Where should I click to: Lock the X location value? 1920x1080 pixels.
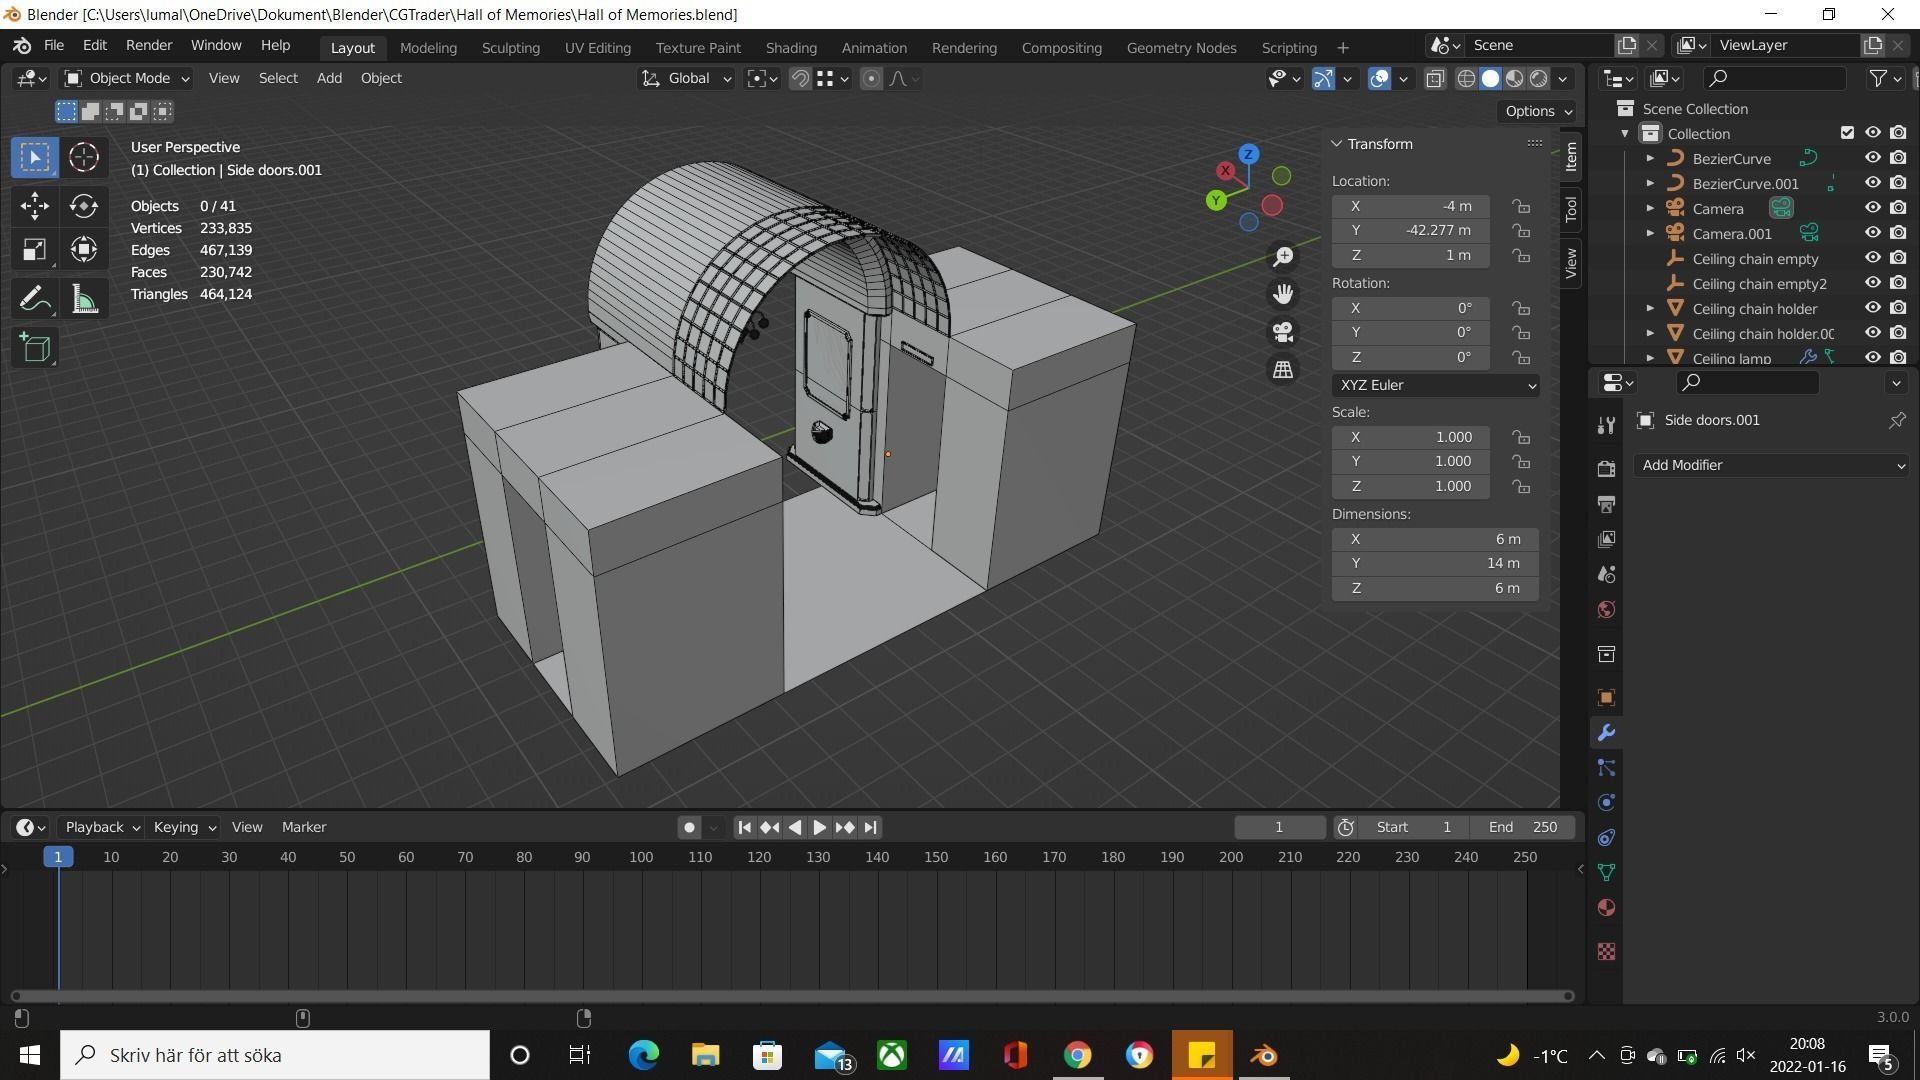click(1521, 206)
